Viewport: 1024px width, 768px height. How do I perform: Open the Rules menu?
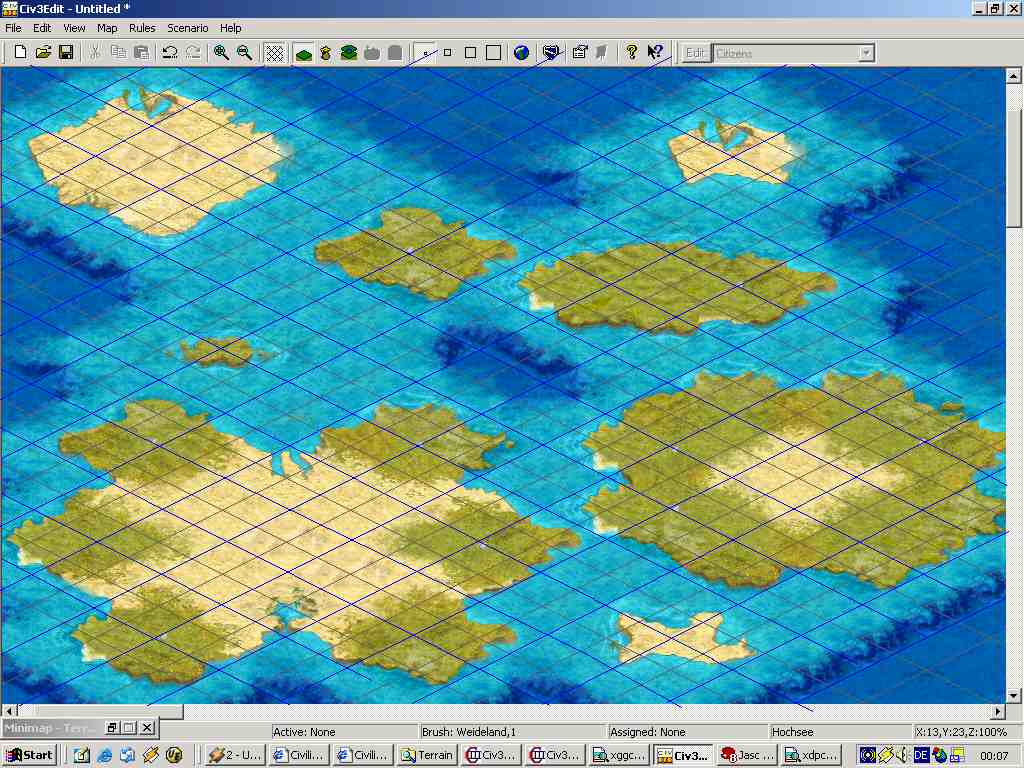pyautogui.click(x=142, y=28)
